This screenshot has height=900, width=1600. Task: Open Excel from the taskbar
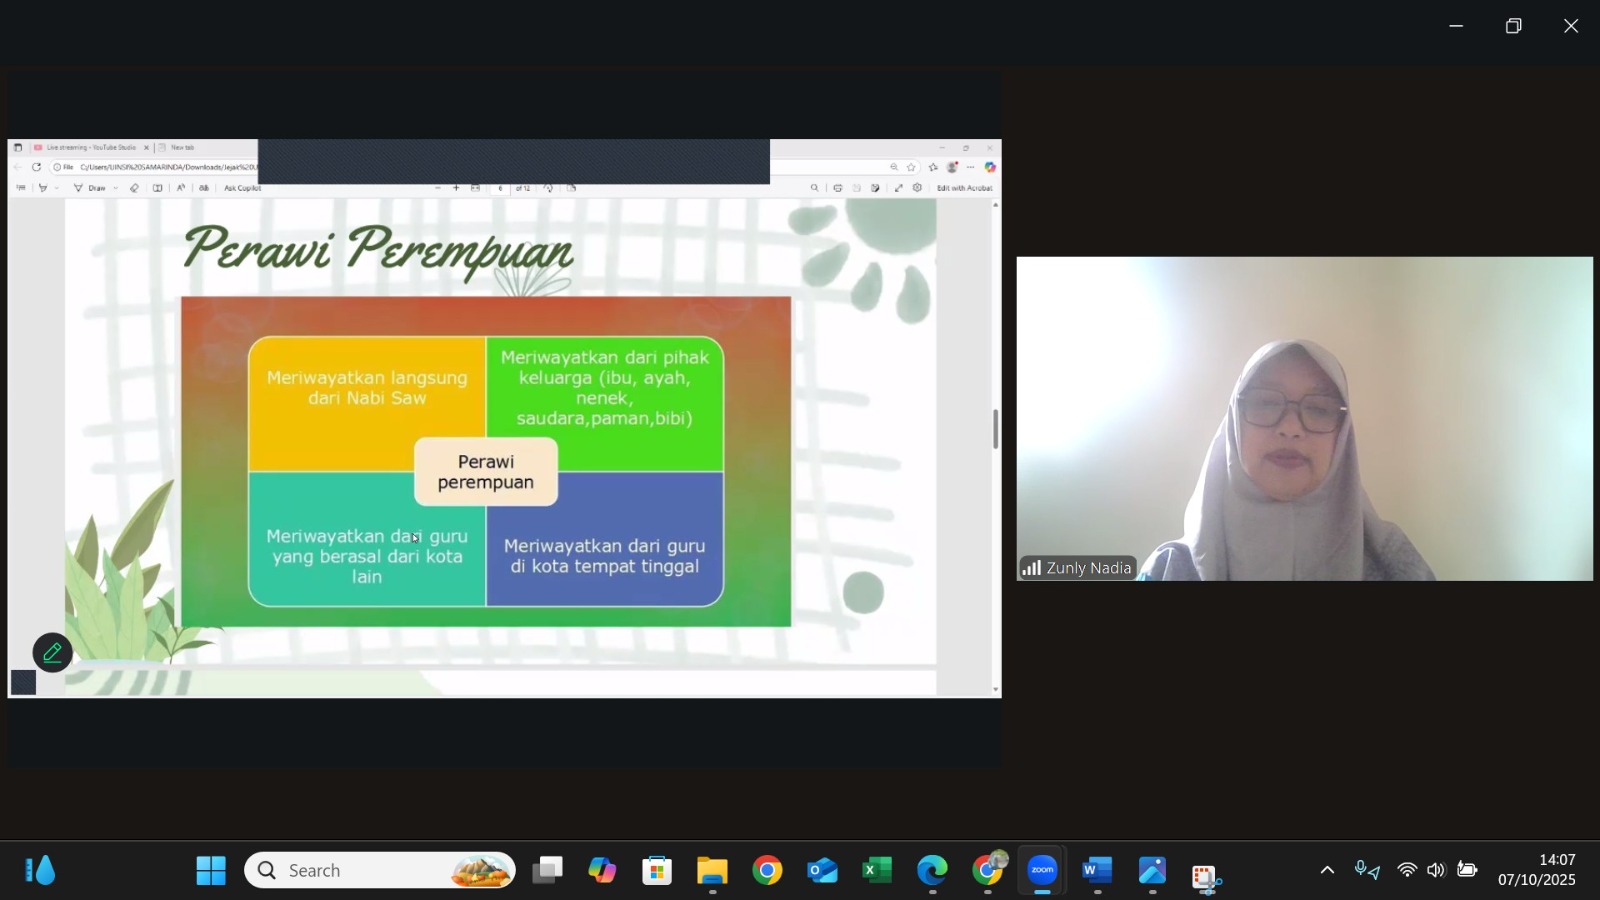877,870
